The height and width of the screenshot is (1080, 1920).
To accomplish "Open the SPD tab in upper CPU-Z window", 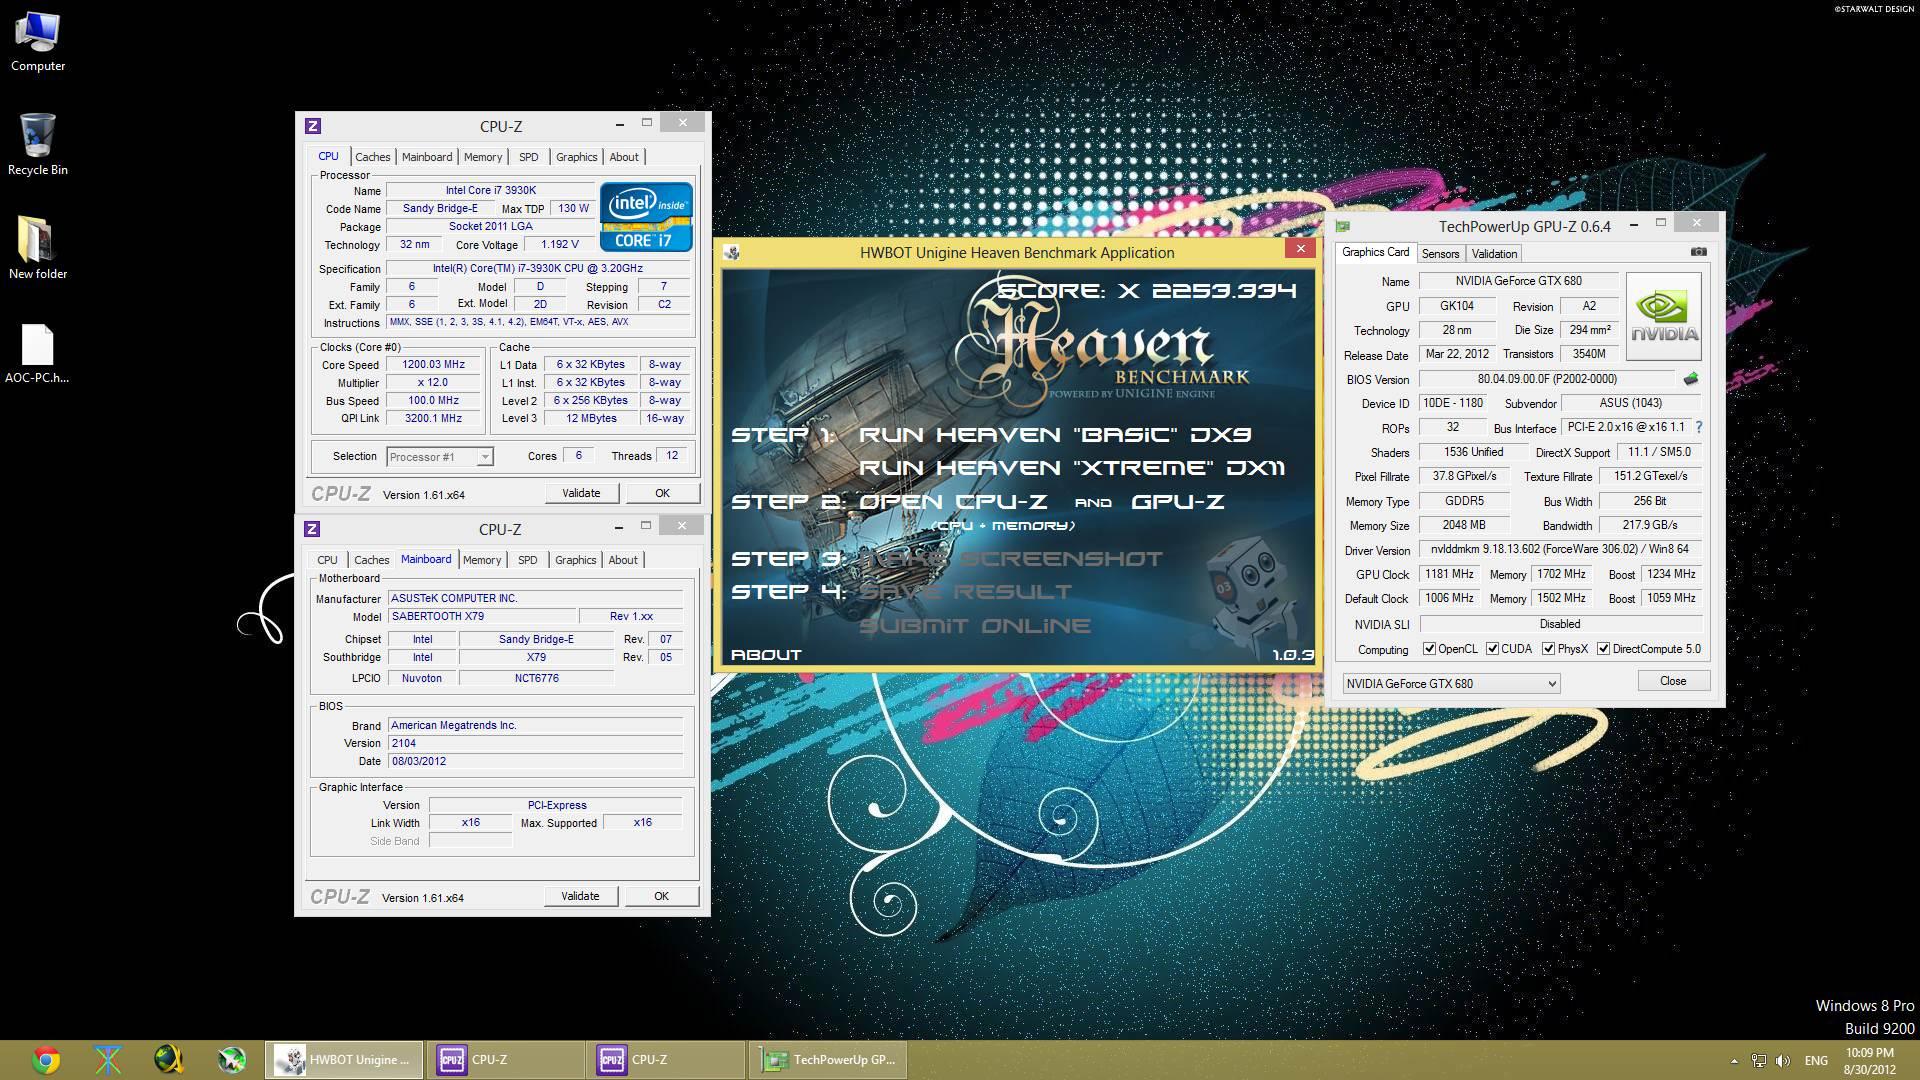I will click(x=528, y=157).
